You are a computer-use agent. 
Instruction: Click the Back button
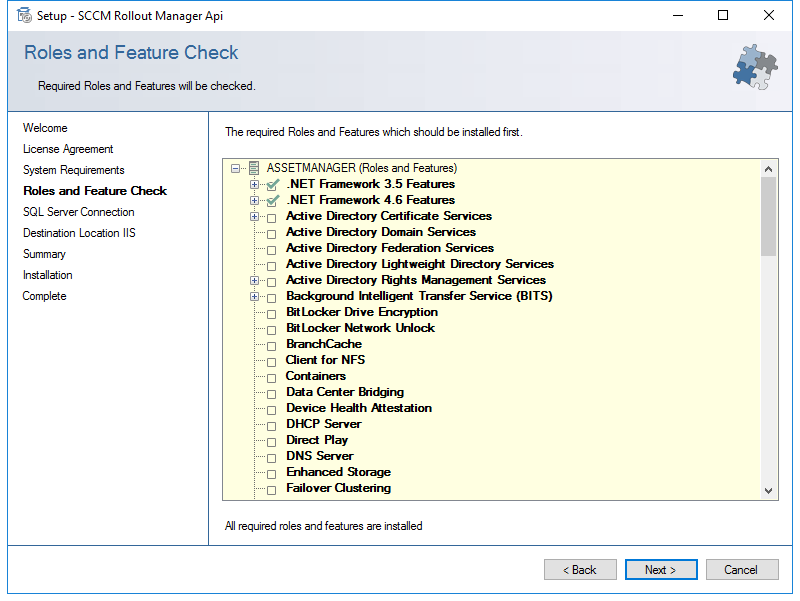(580, 569)
